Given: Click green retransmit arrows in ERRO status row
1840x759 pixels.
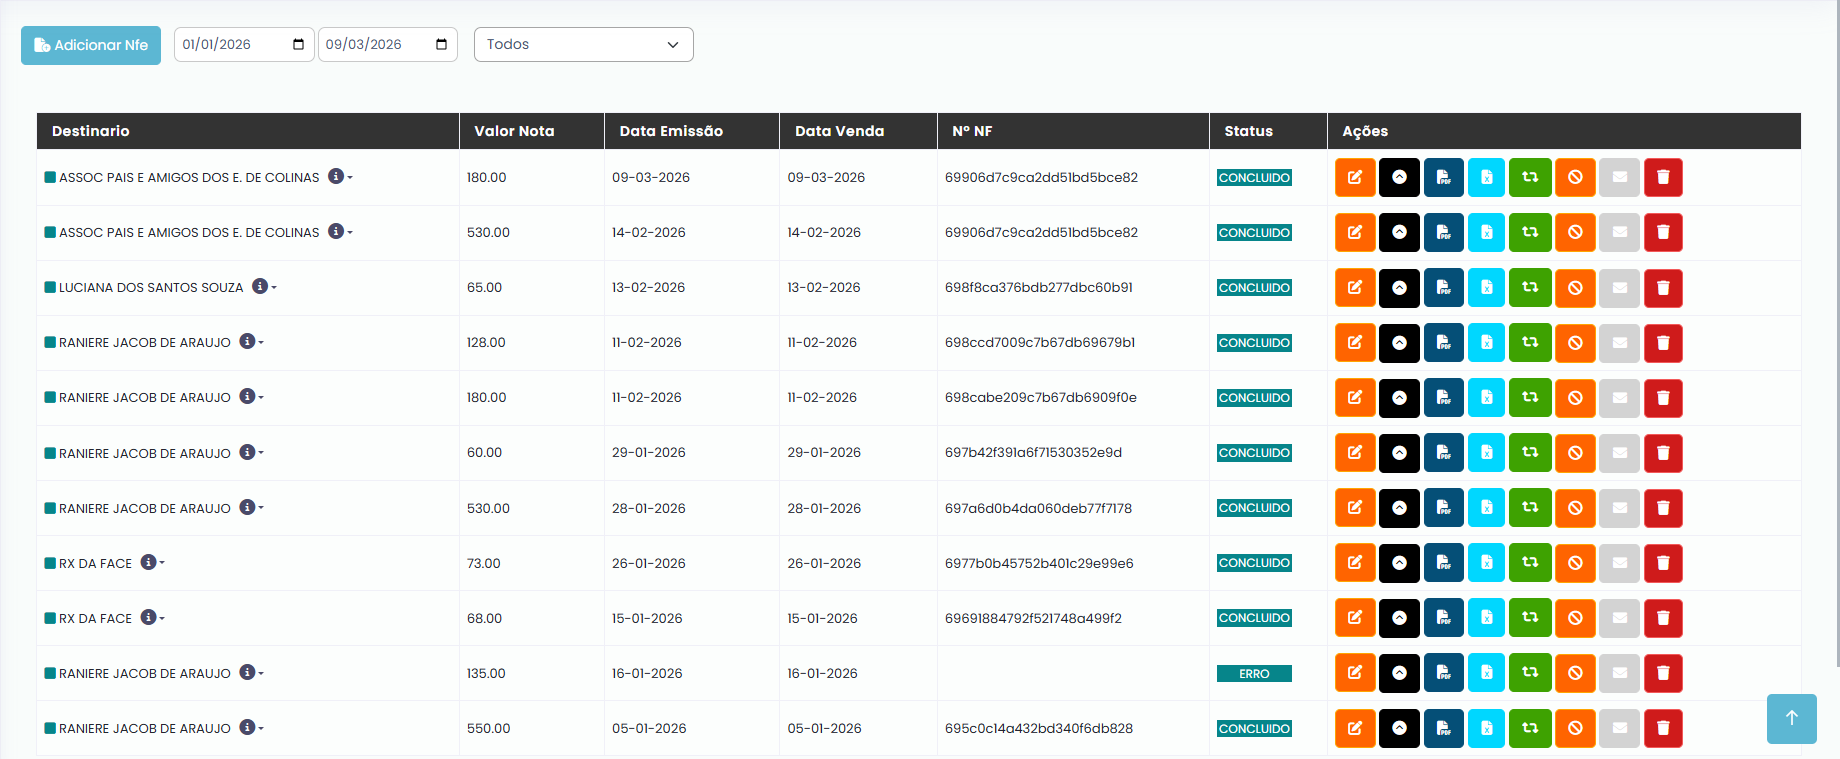Looking at the screenshot, I should 1530,673.
